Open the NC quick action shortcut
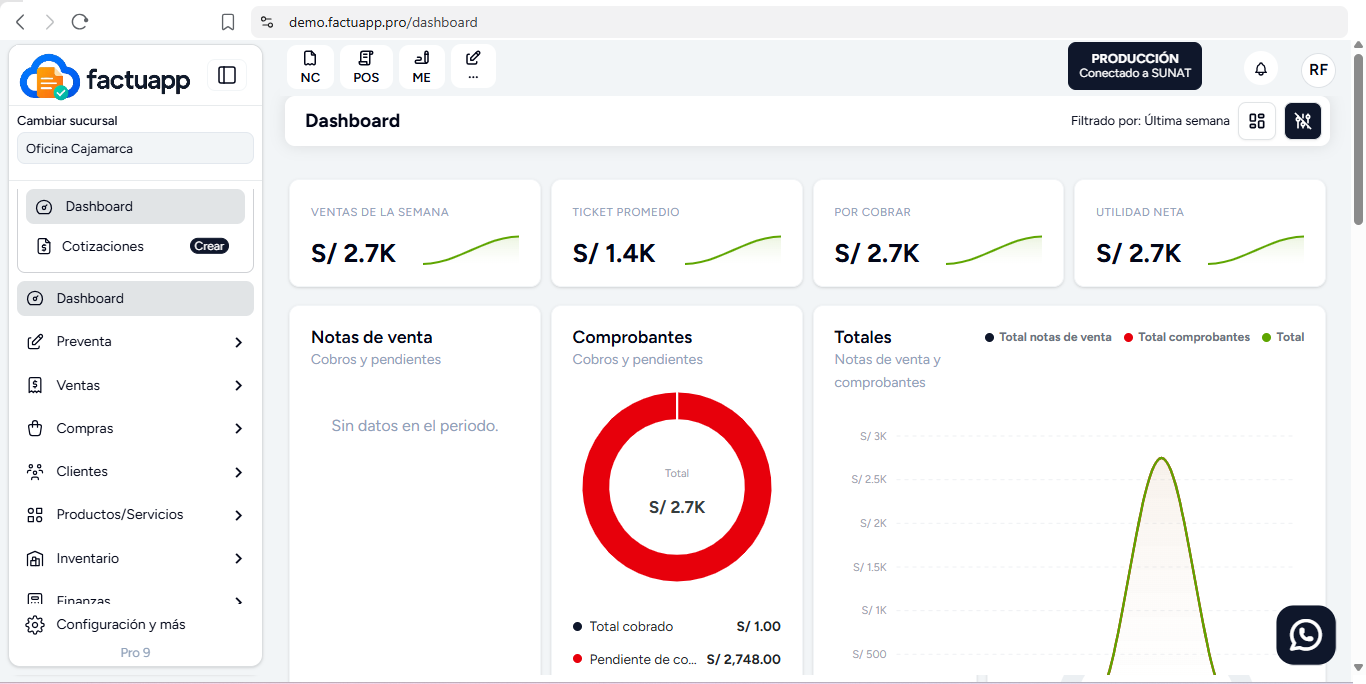 click(x=310, y=66)
